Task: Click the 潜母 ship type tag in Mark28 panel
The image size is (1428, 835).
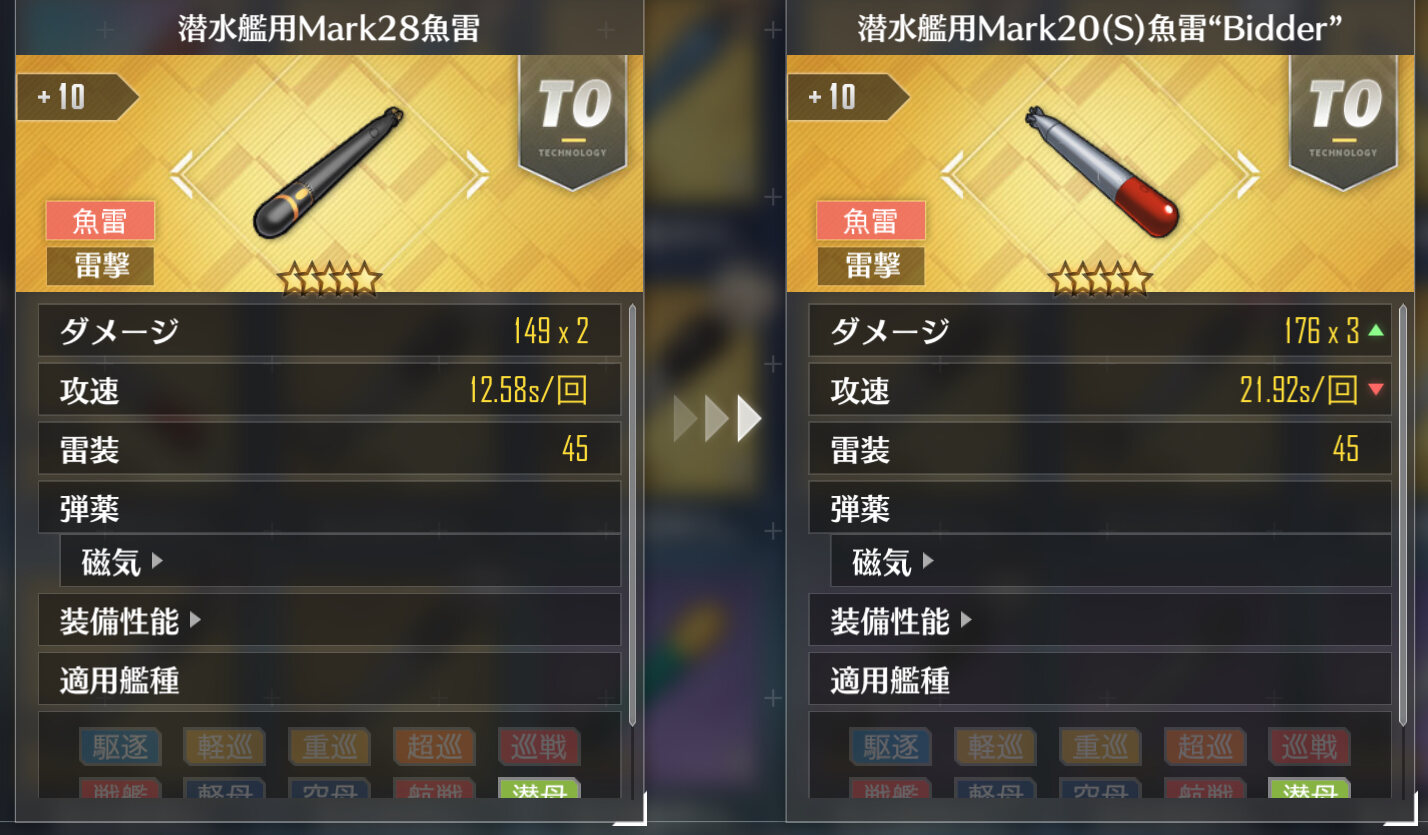Action: (x=539, y=792)
